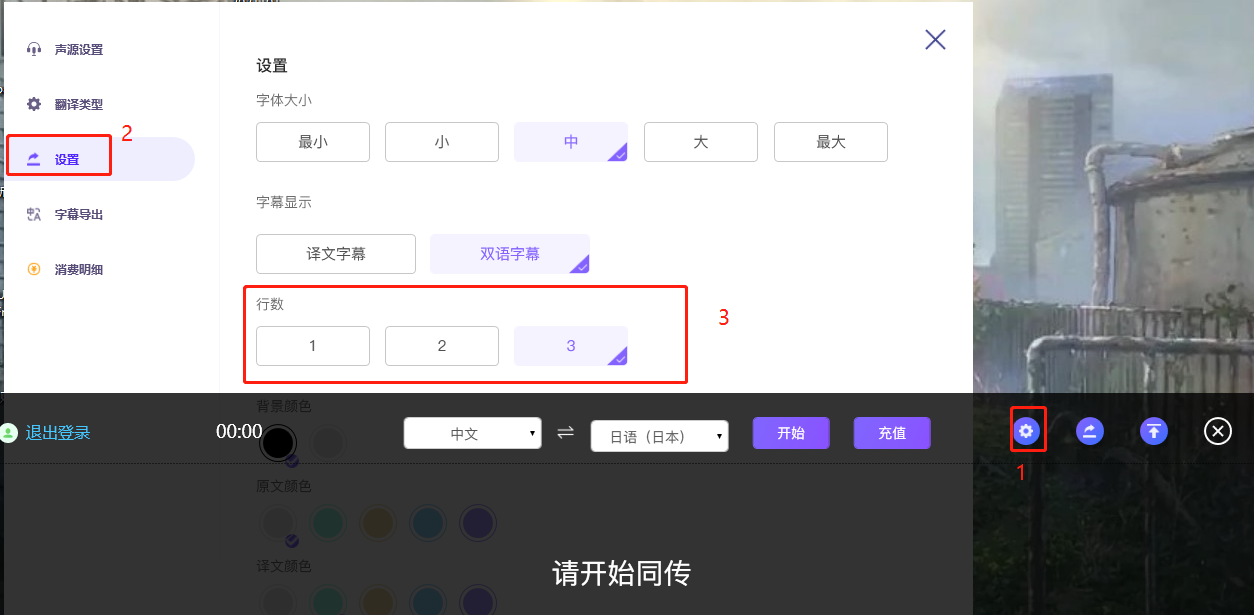Open the 中文 source language dropdown

tap(472, 434)
